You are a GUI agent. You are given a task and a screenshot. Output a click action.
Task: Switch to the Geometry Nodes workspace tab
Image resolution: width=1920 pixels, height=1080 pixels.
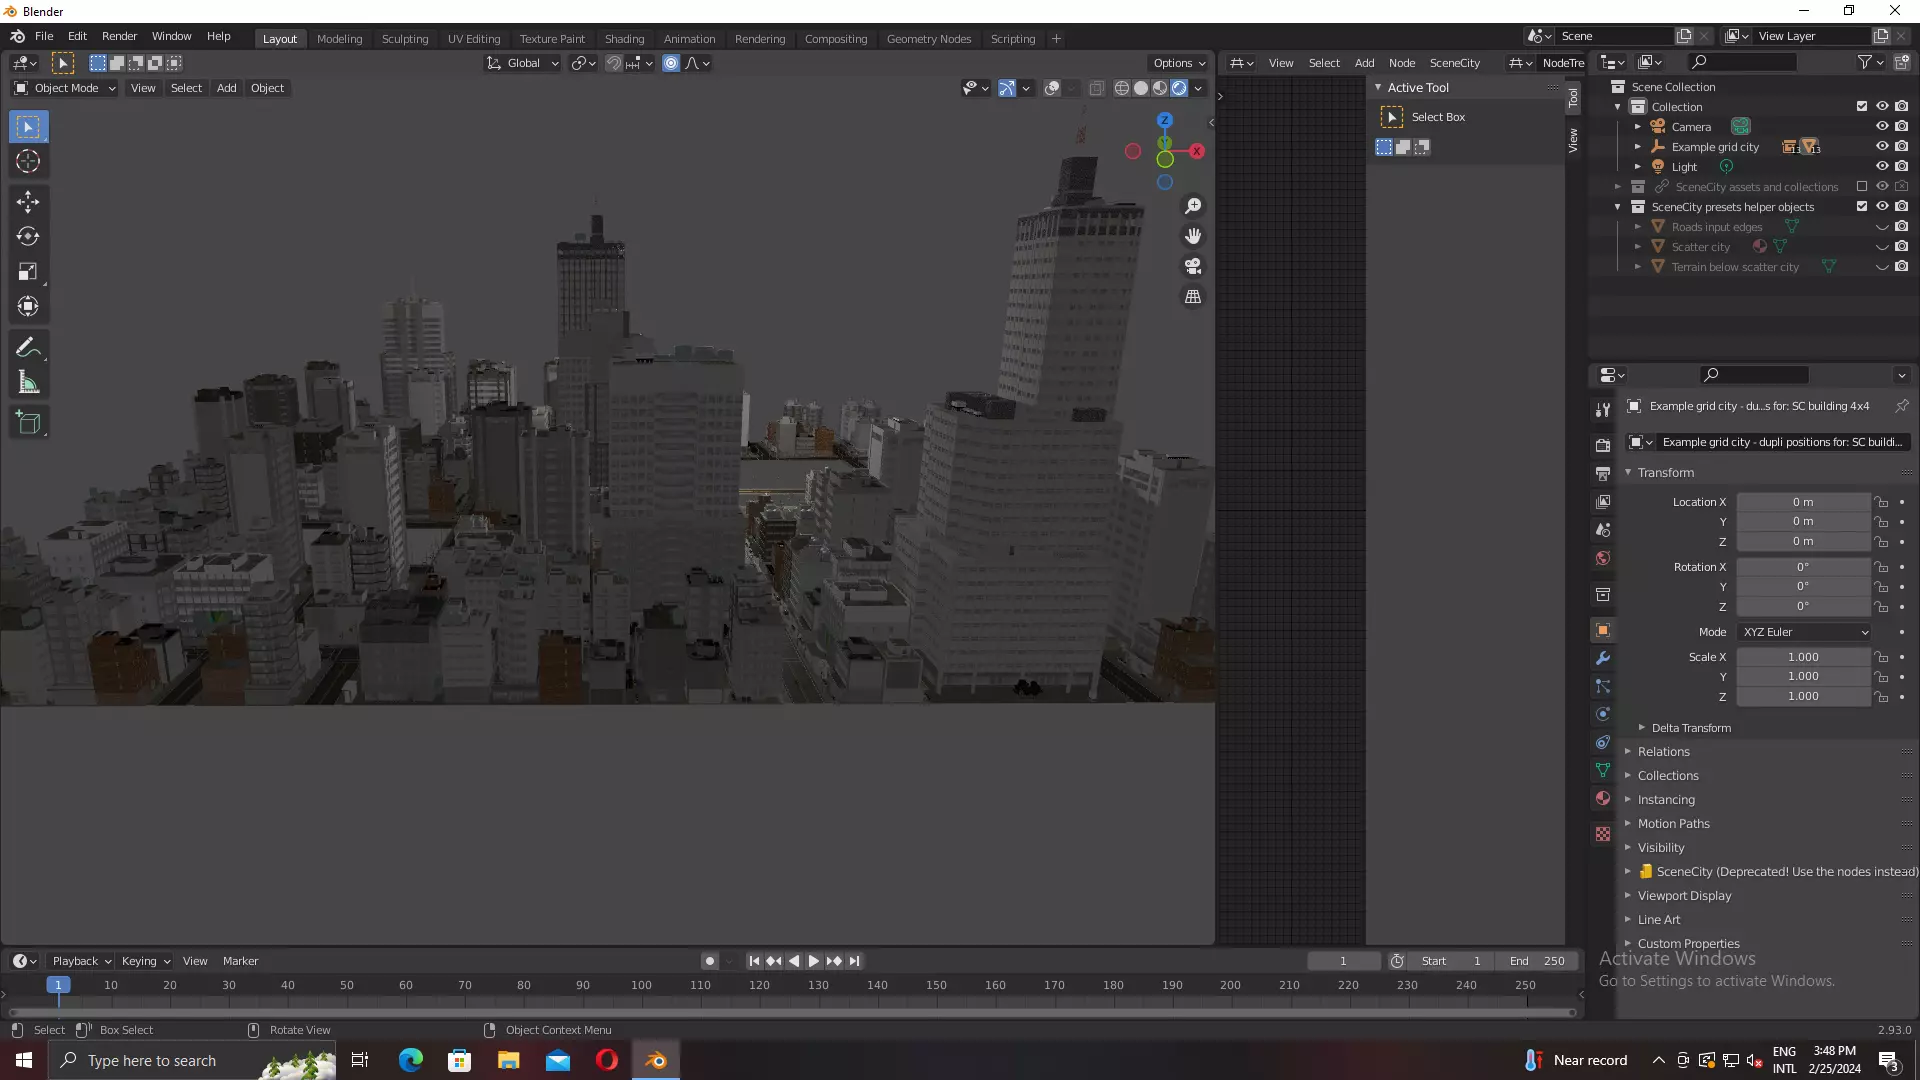[928, 39]
